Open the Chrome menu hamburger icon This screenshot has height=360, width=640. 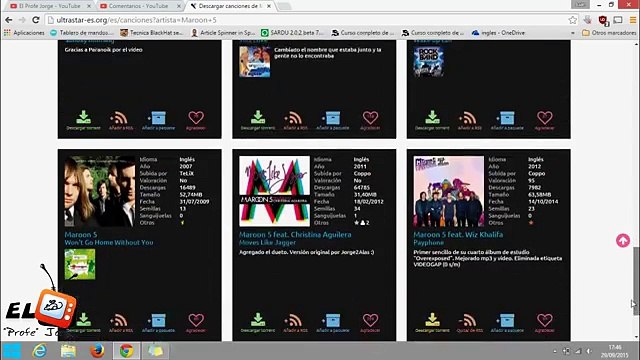(633, 20)
